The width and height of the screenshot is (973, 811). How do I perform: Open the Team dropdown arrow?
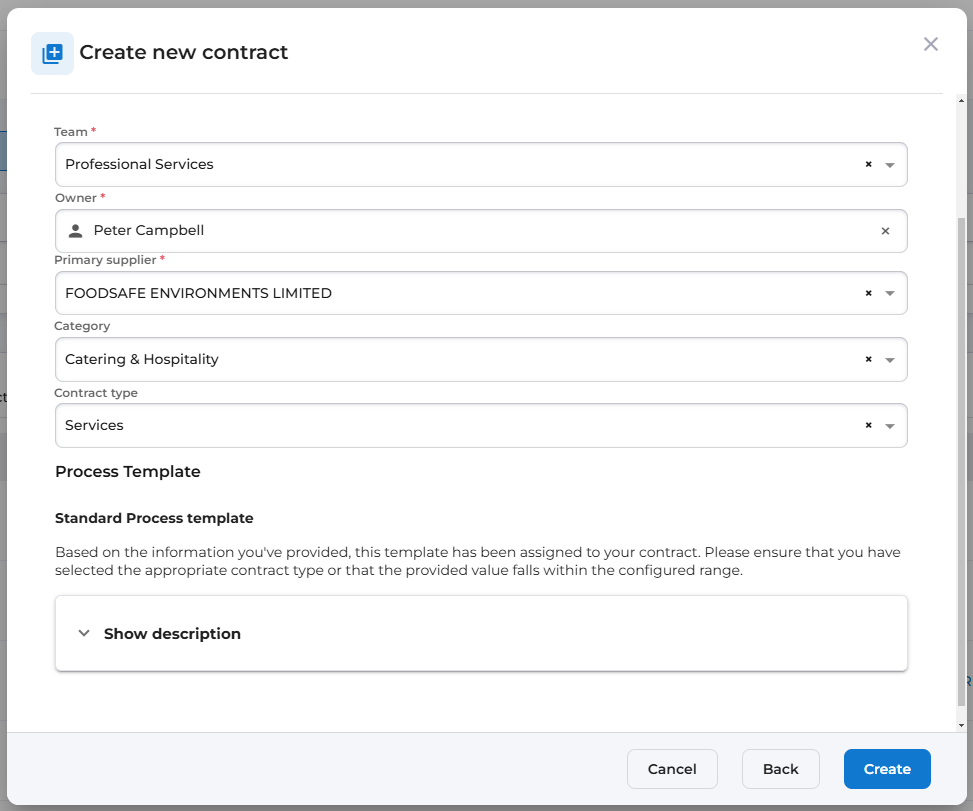890,164
